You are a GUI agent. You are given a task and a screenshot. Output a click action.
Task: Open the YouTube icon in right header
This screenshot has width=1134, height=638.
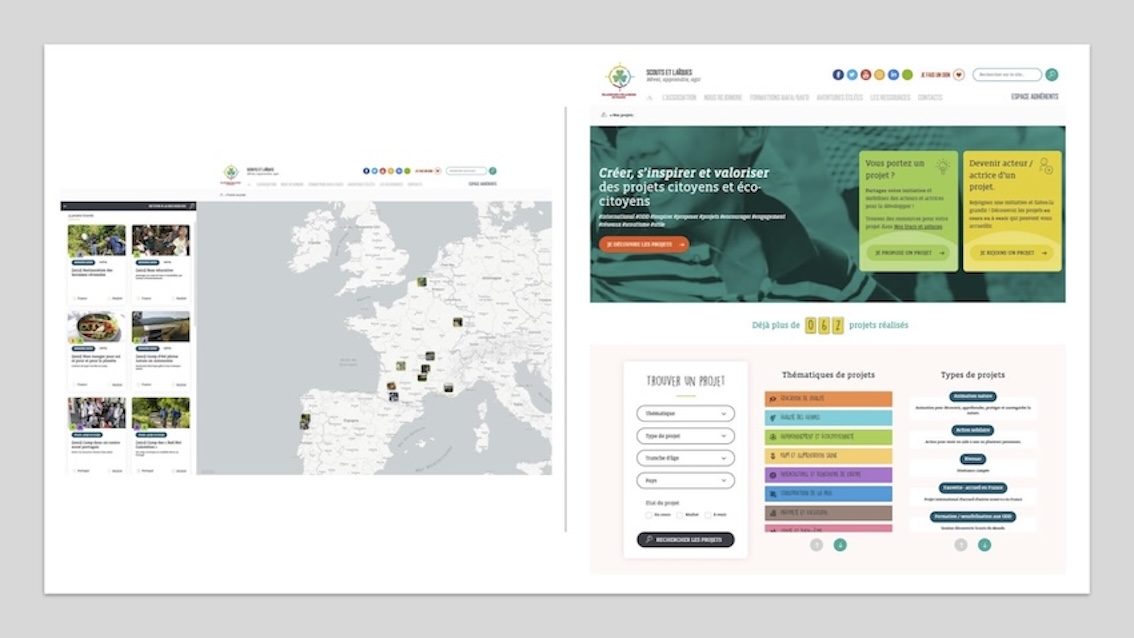pos(866,75)
